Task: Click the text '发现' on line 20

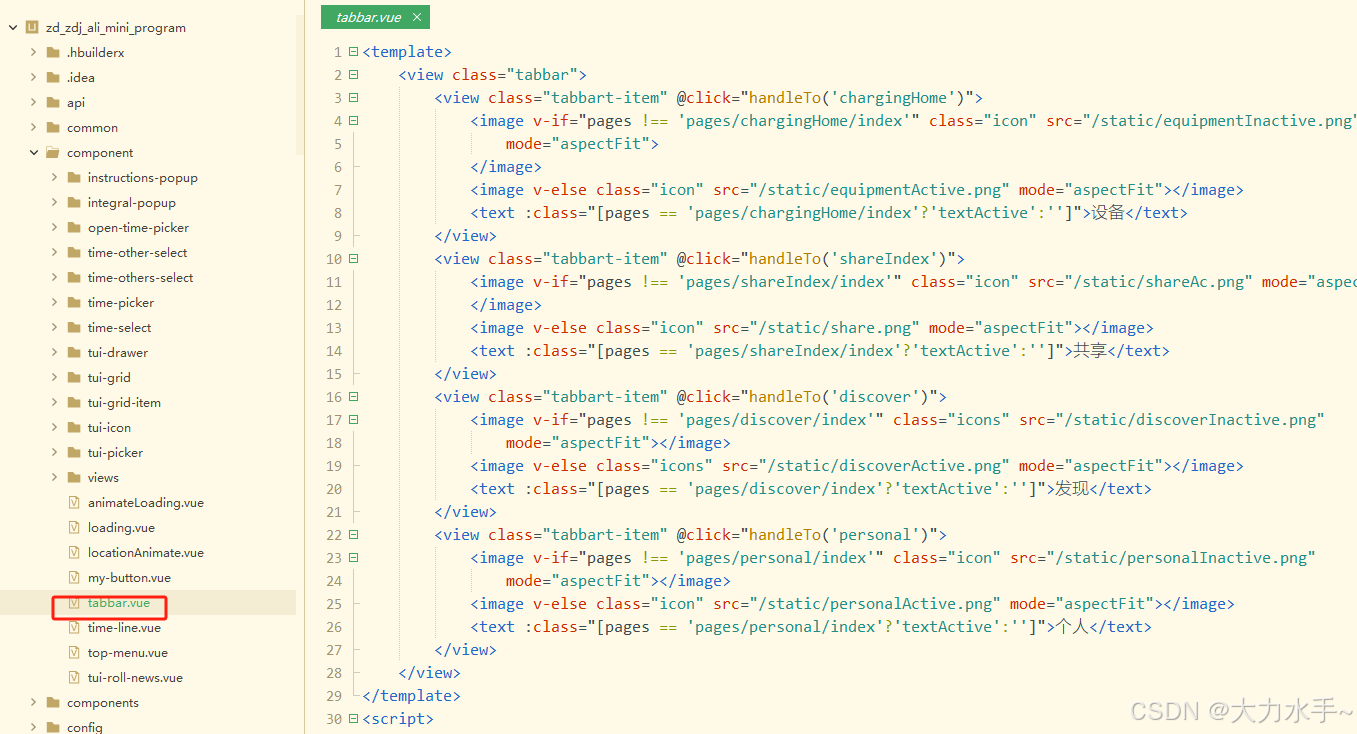Action: (x=1072, y=488)
